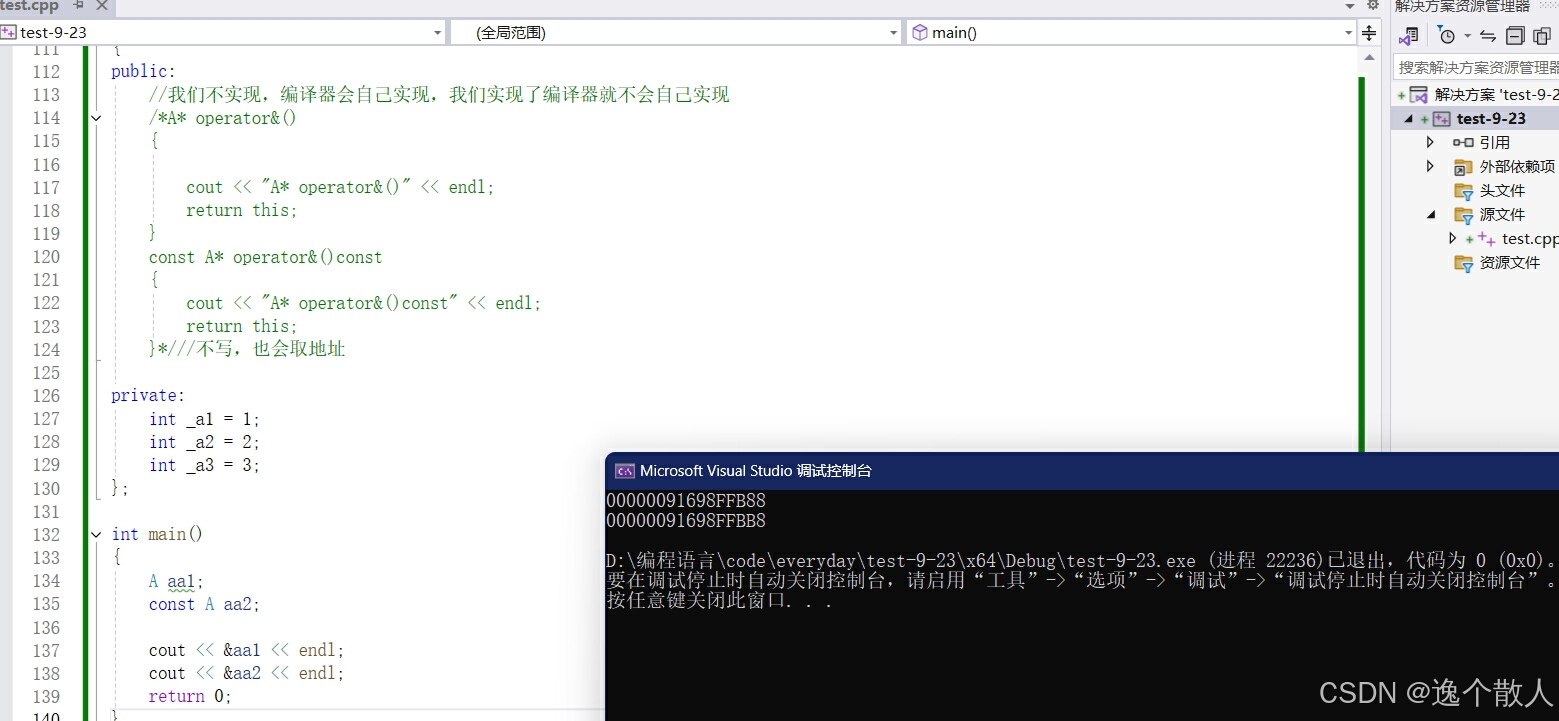Focus the 搜索解决方案资源管理器 search box
The height and width of the screenshot is (721, 1559).
click(1476, 67)
